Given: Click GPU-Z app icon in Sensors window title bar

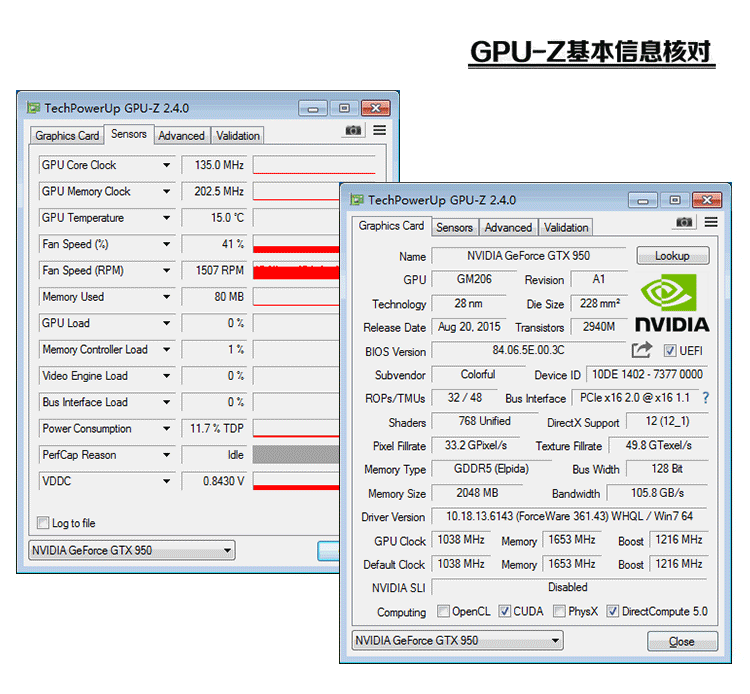Looking at the screenshot, I should pos(33,108).
